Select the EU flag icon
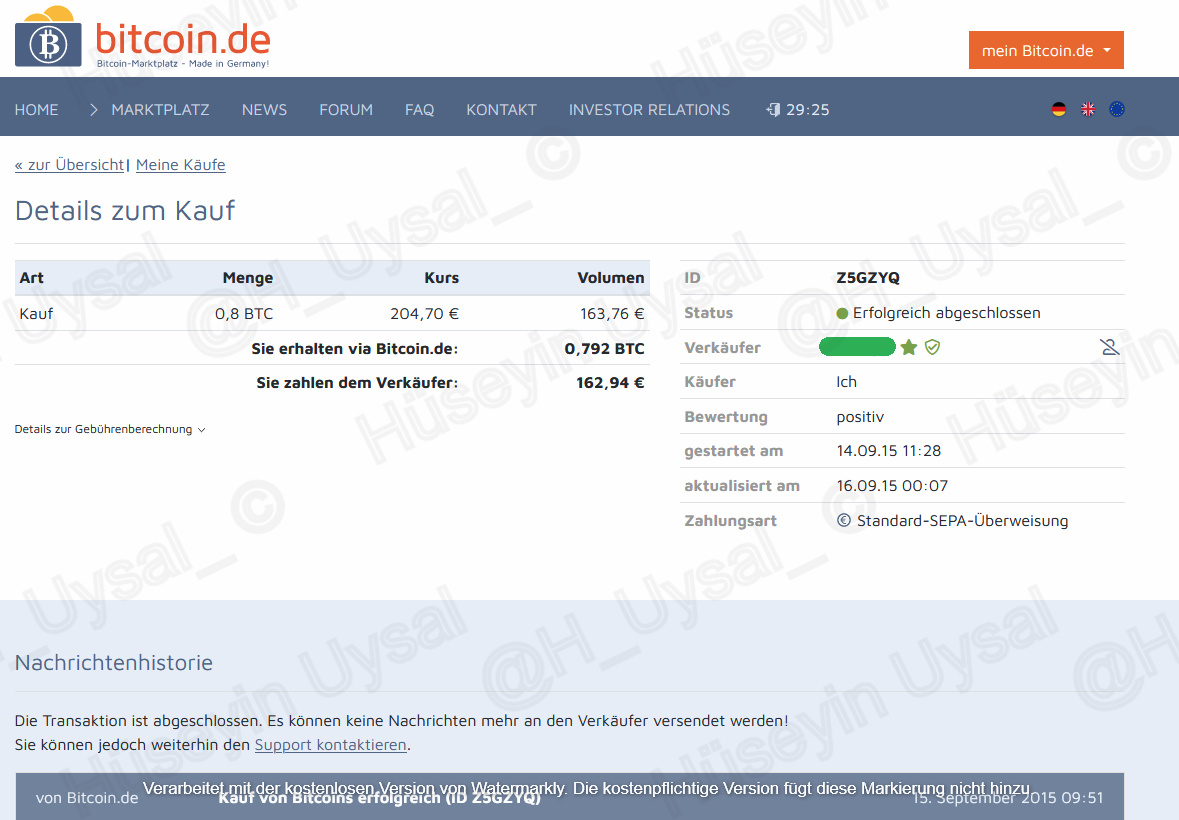Image resolution: width=1179 pixels, height=820 pixels. 1117,110
